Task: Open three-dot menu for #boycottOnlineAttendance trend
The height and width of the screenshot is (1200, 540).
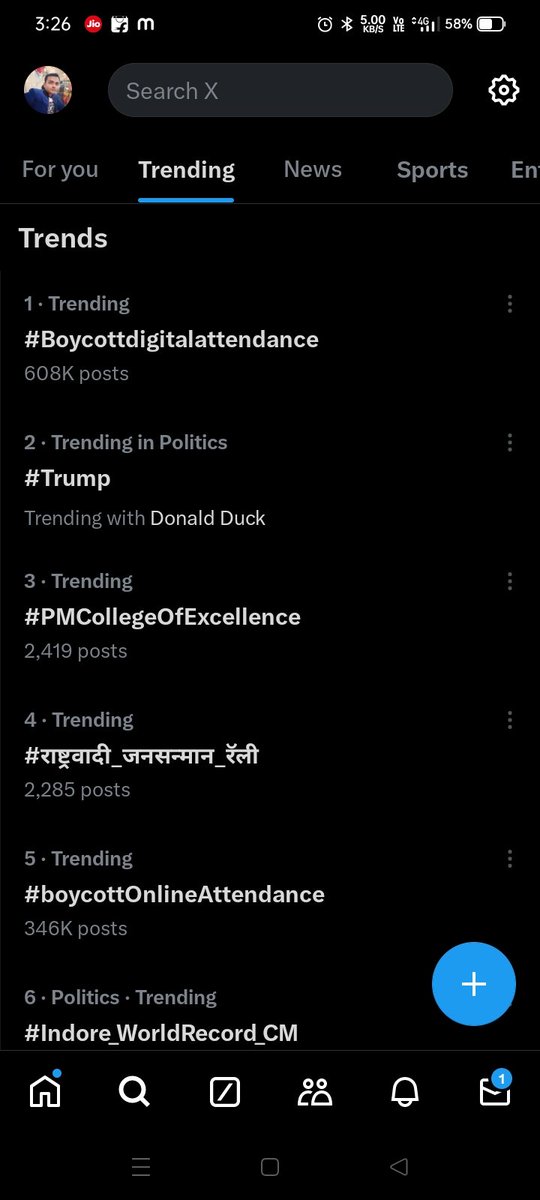Action: pos(510,859)
